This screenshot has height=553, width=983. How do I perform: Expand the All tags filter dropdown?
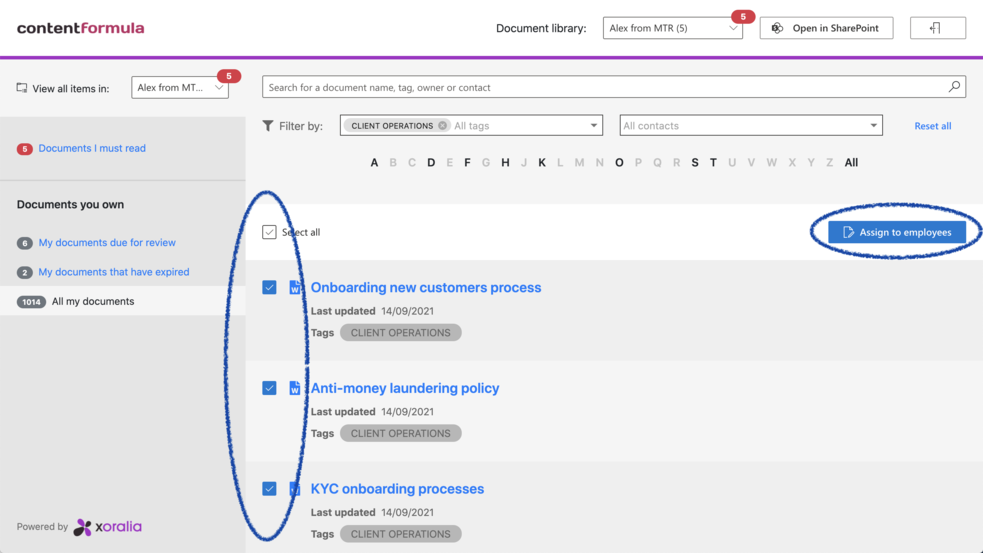pos(593,125)
